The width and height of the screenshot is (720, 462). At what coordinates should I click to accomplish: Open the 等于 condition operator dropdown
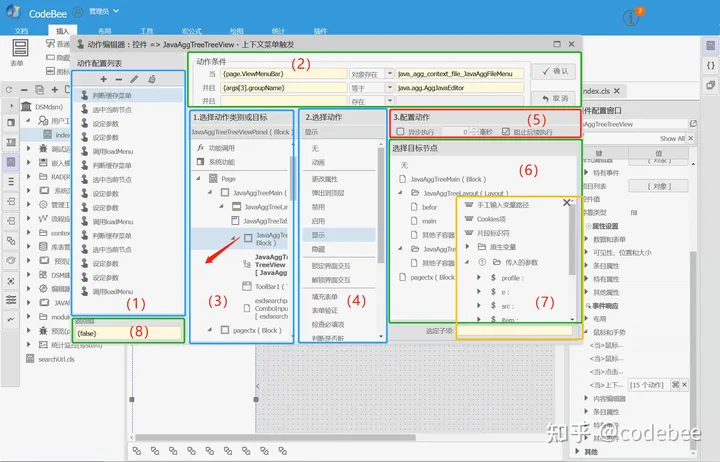click(389, 88)
